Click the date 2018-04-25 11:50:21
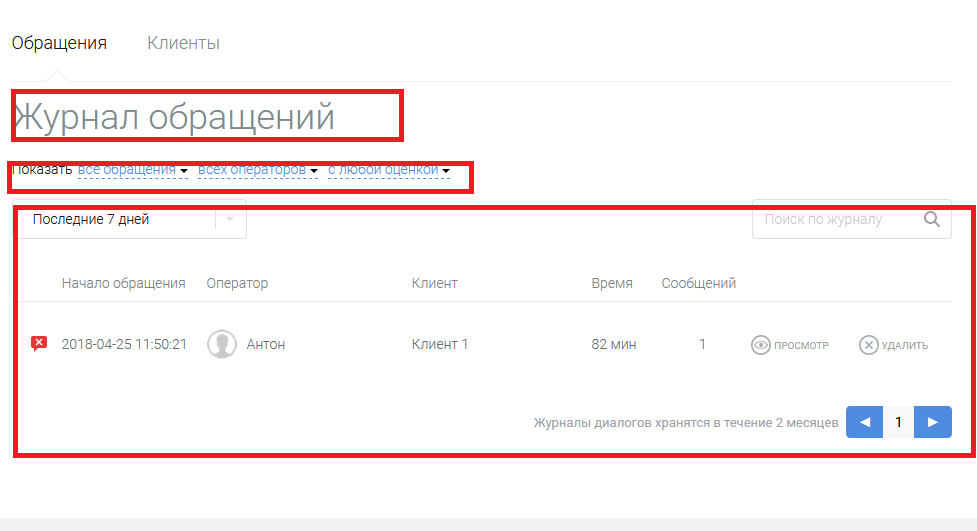This screenshot has width=977, height=531. 124,344
